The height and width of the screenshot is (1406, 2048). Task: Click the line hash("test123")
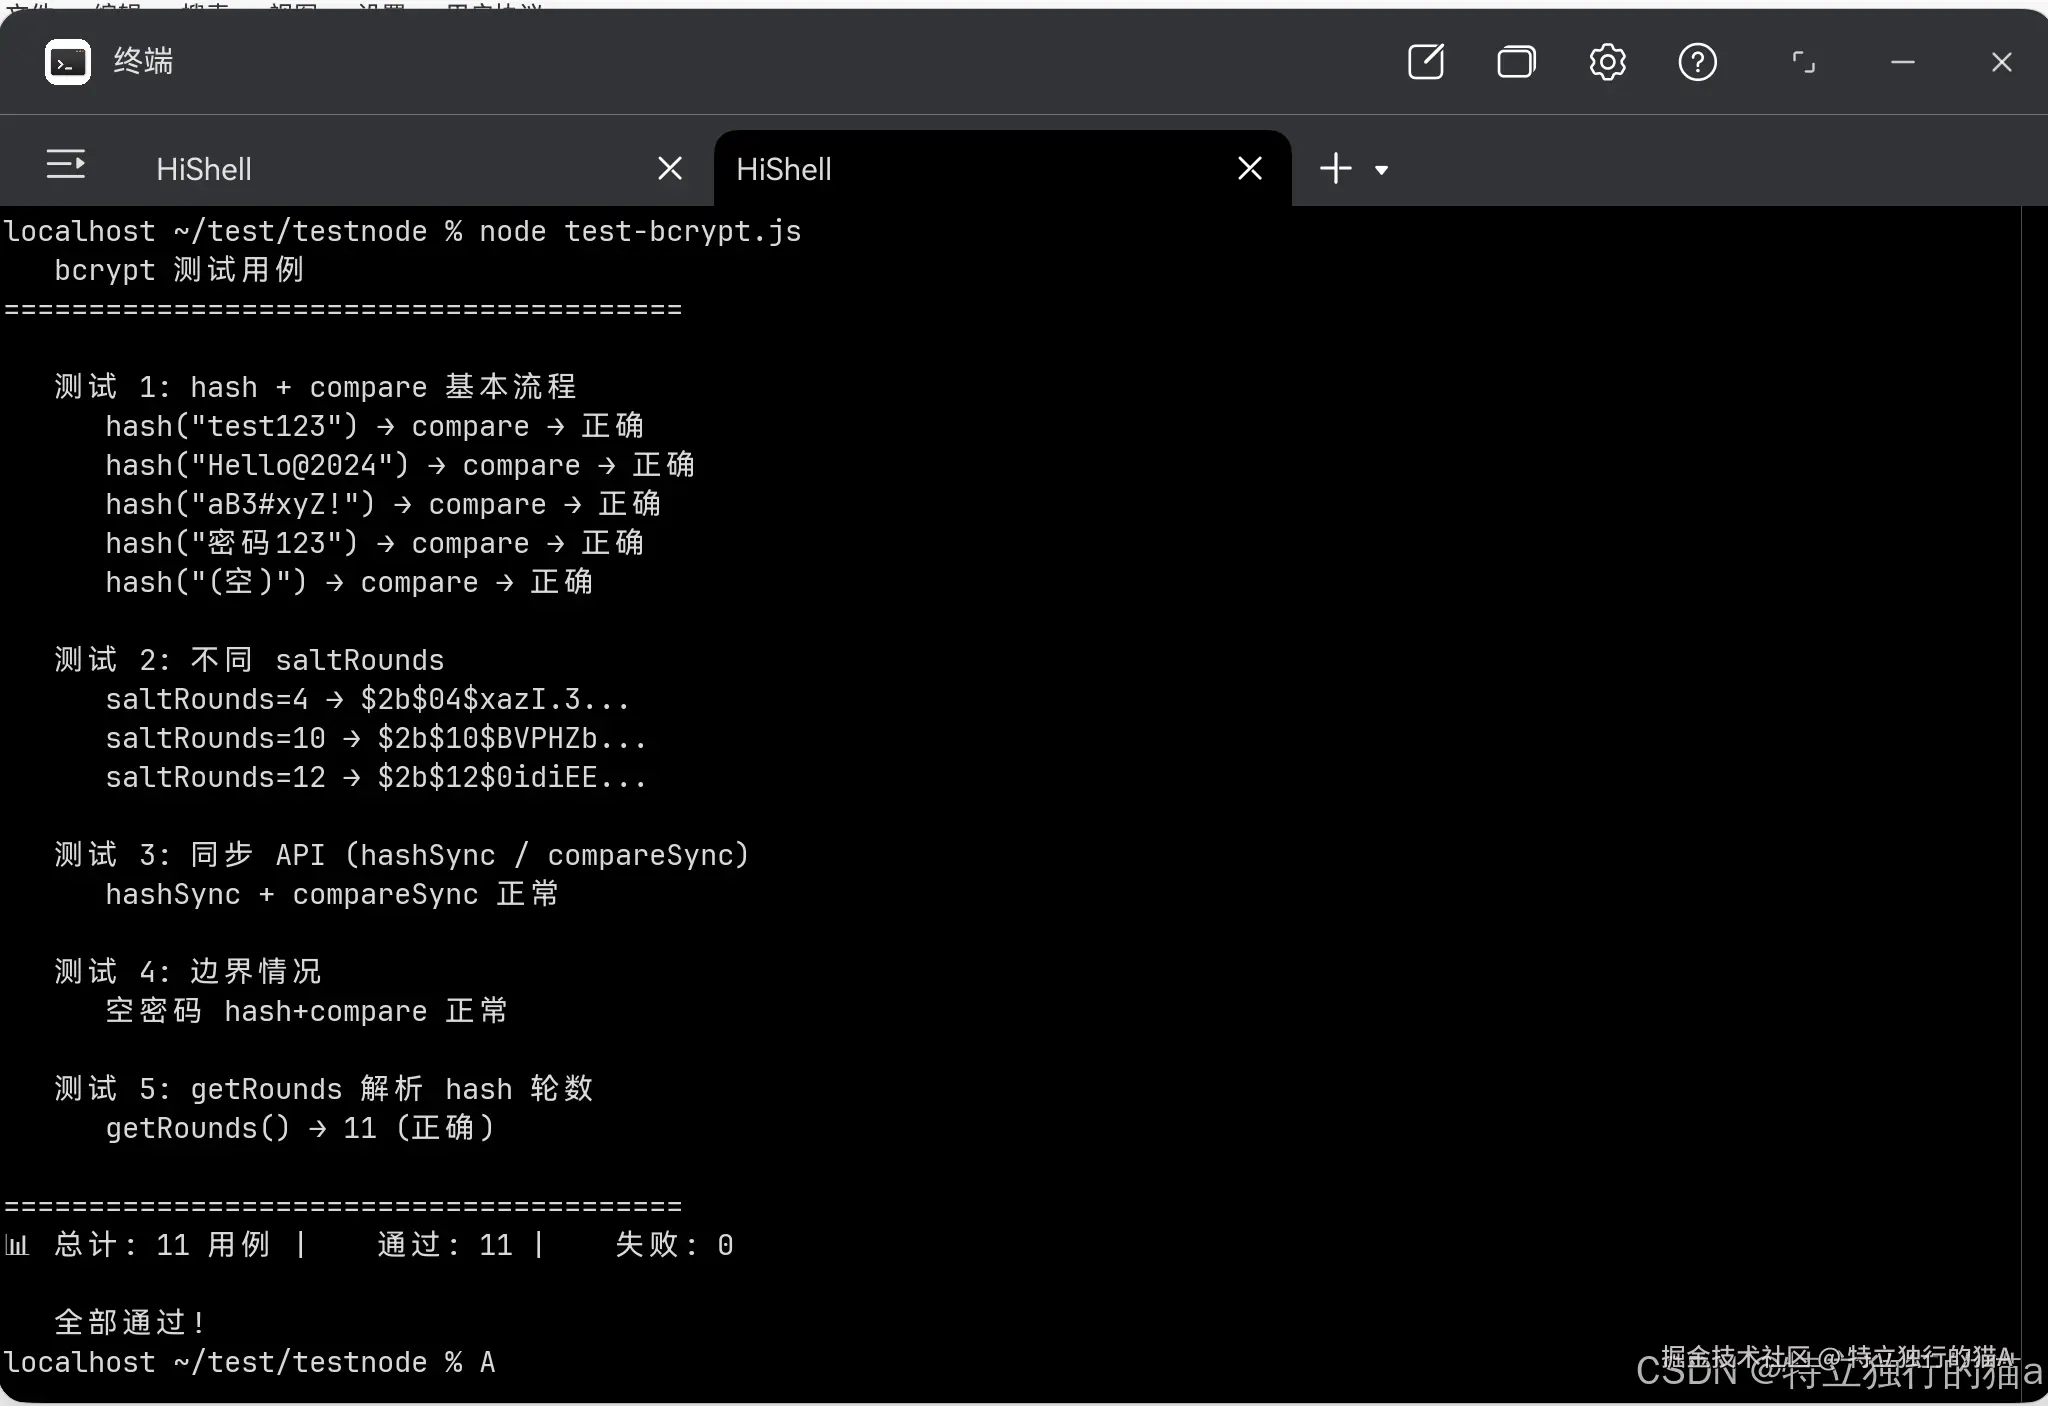(x=375, y=426)
